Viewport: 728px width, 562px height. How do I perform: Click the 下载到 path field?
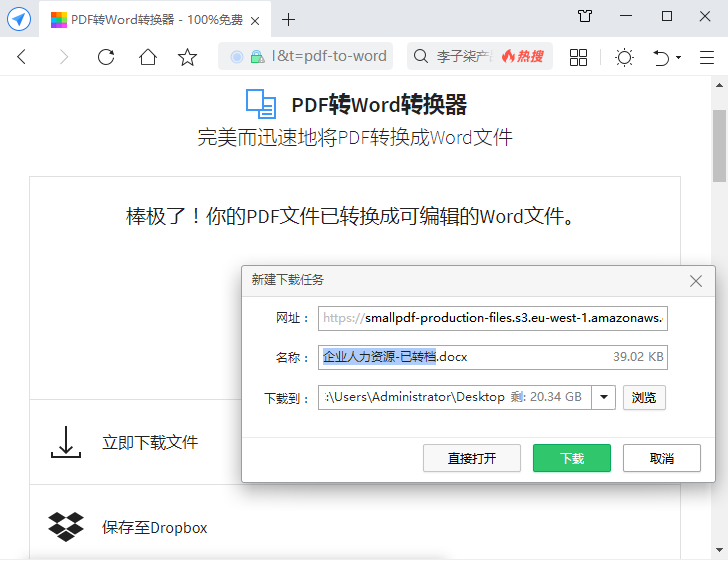[x=455, y=397]
